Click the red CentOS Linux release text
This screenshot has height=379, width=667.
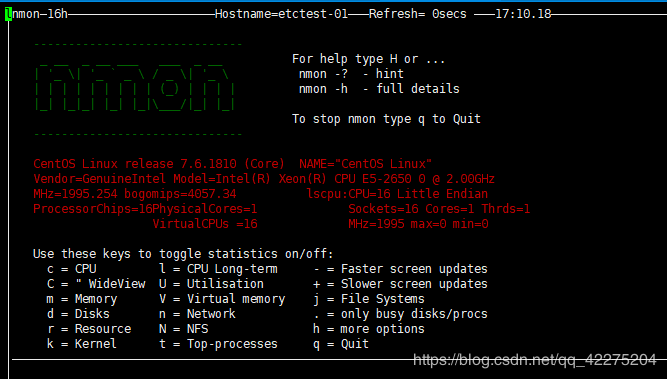[x=159, y=164]
